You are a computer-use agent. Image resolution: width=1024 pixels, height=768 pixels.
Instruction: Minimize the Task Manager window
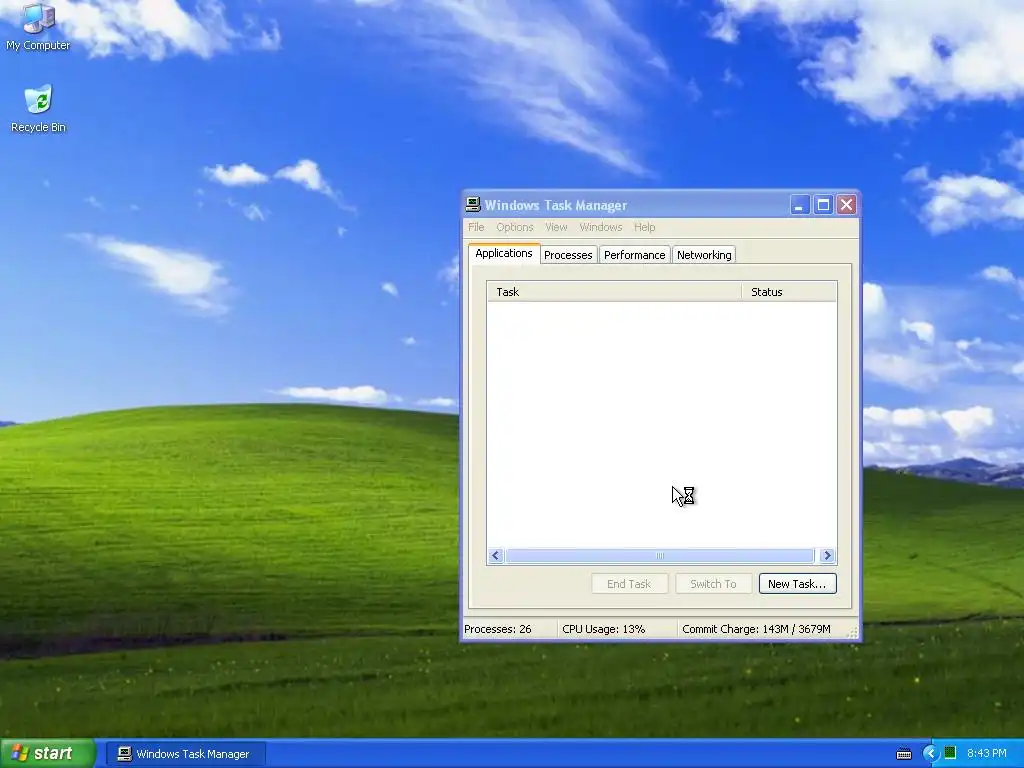point(799,205)
